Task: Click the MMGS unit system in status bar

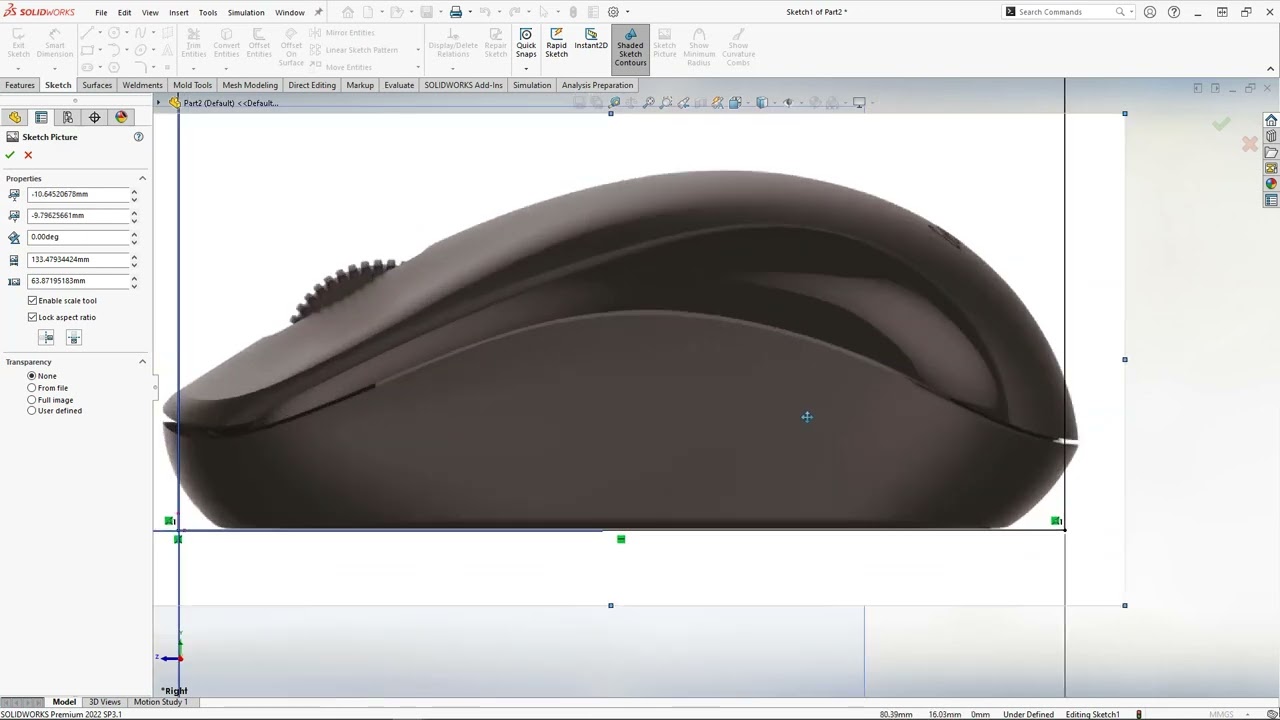Action: (x=1221, y=714)
